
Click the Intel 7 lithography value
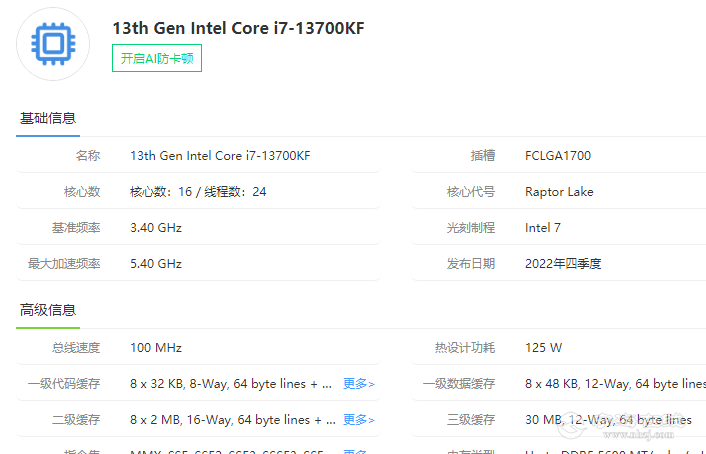(543, 227)
